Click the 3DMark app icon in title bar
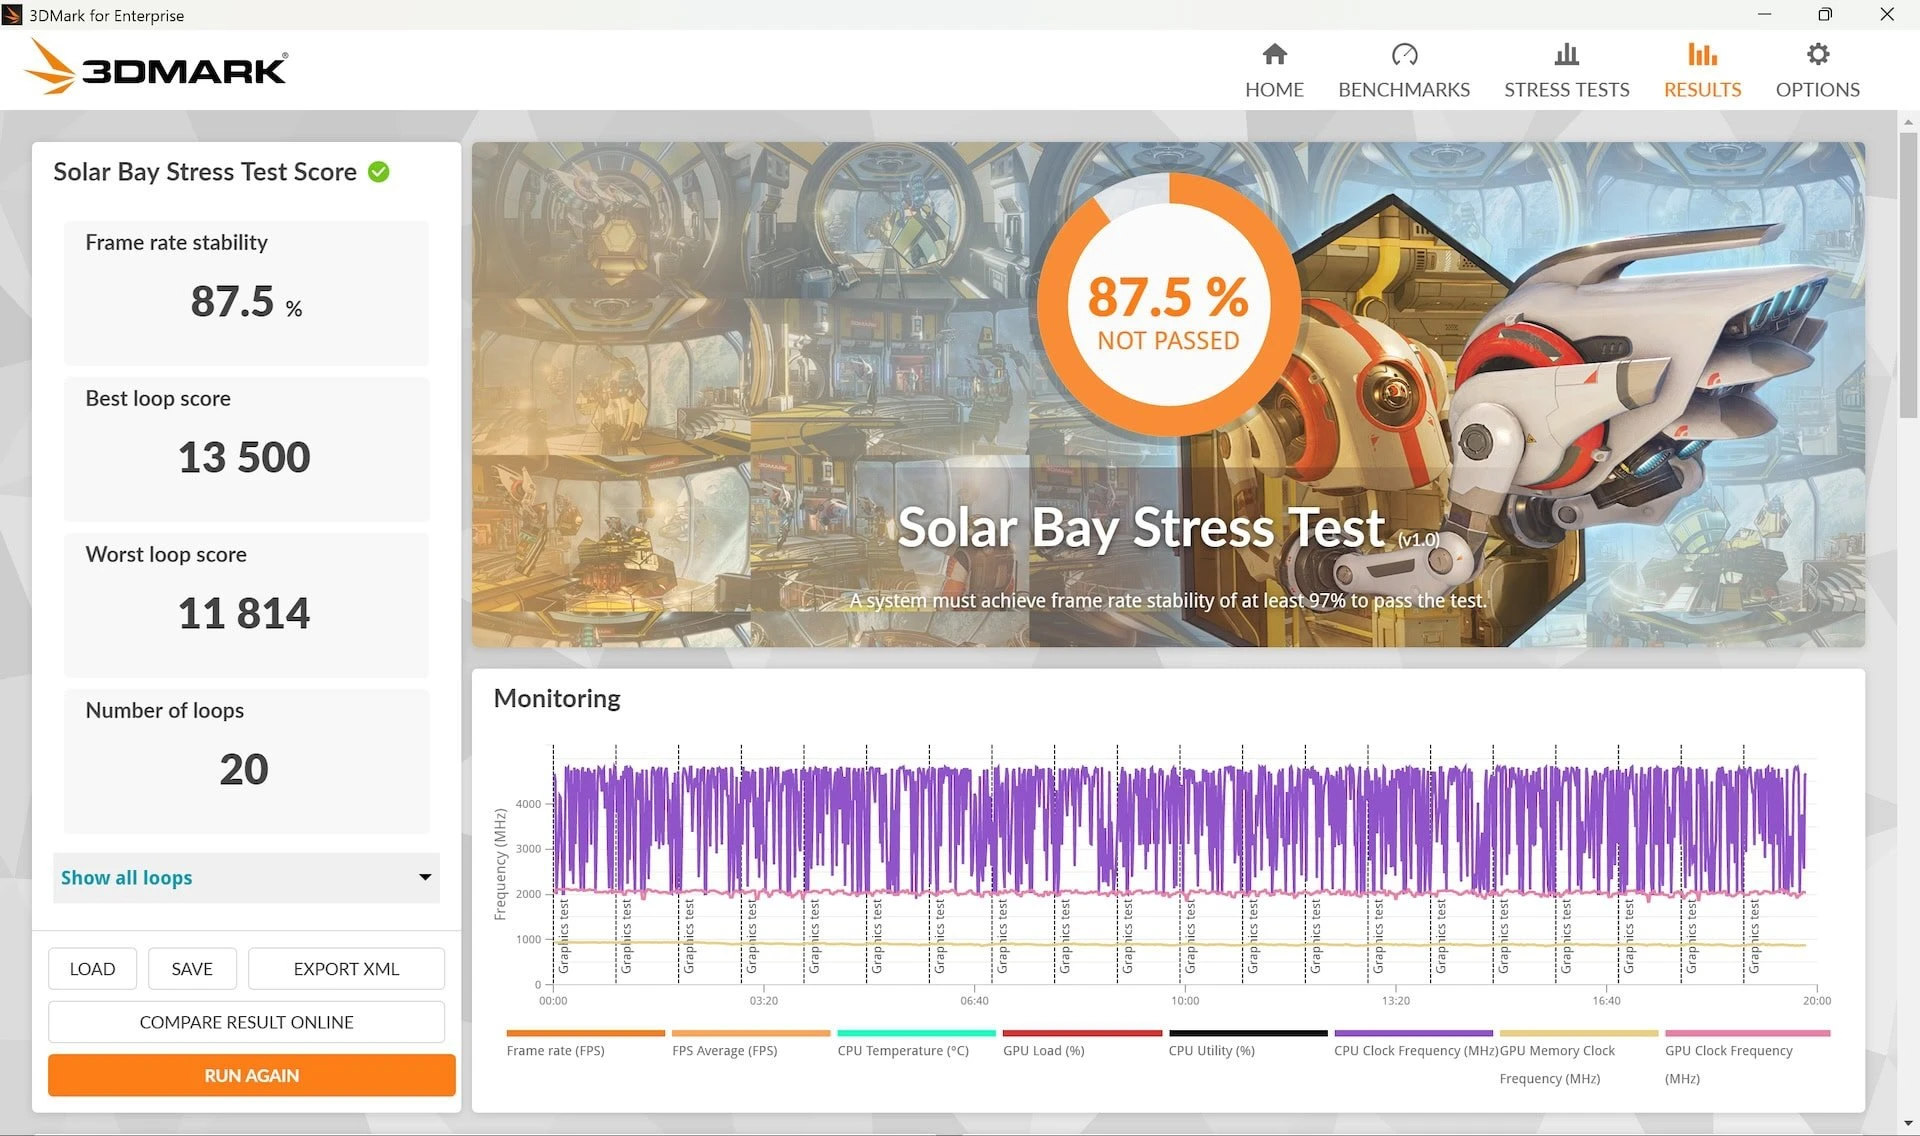 click(x=12, y=15)
